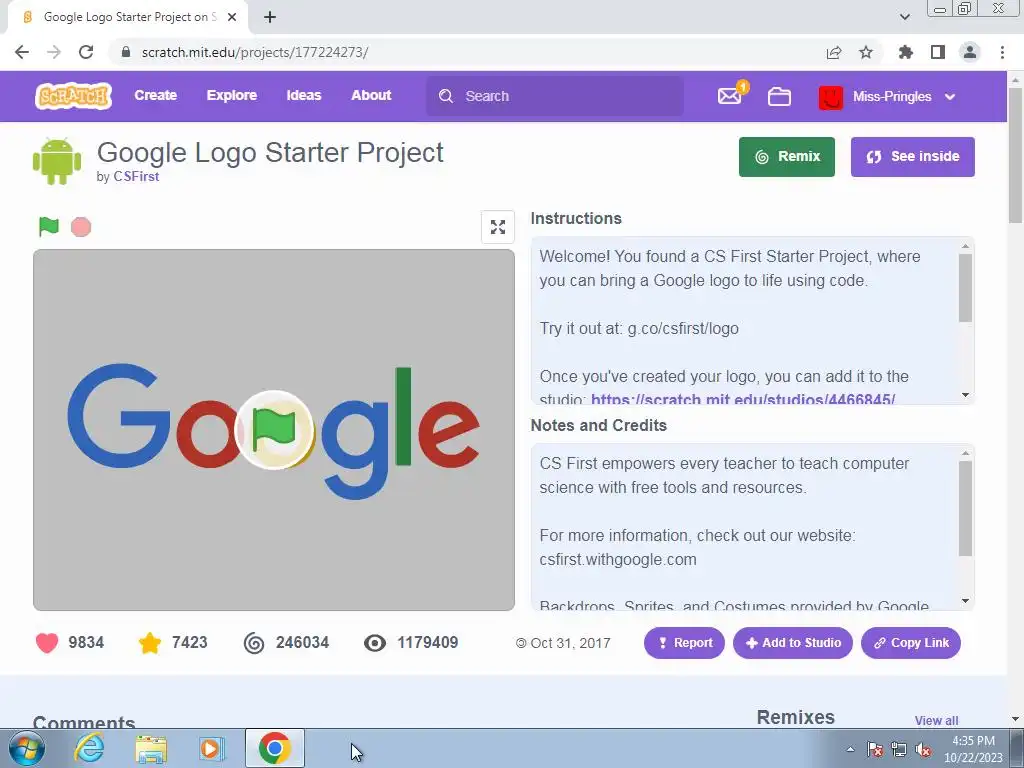Favorite the project with star icon
The image size is (1024, 768).
150,643
